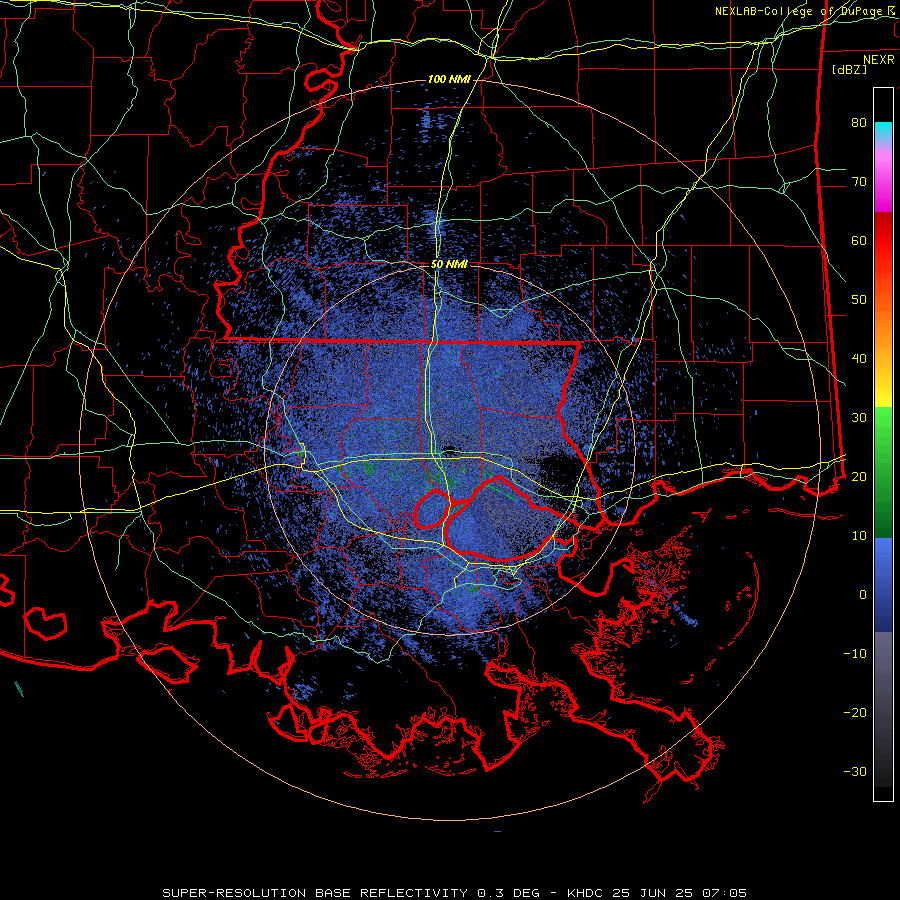Viewport: 900px width, 900px height.
Task: Click the [dBZ] unit label above the color scale
Action: click(x=850, y=69)
